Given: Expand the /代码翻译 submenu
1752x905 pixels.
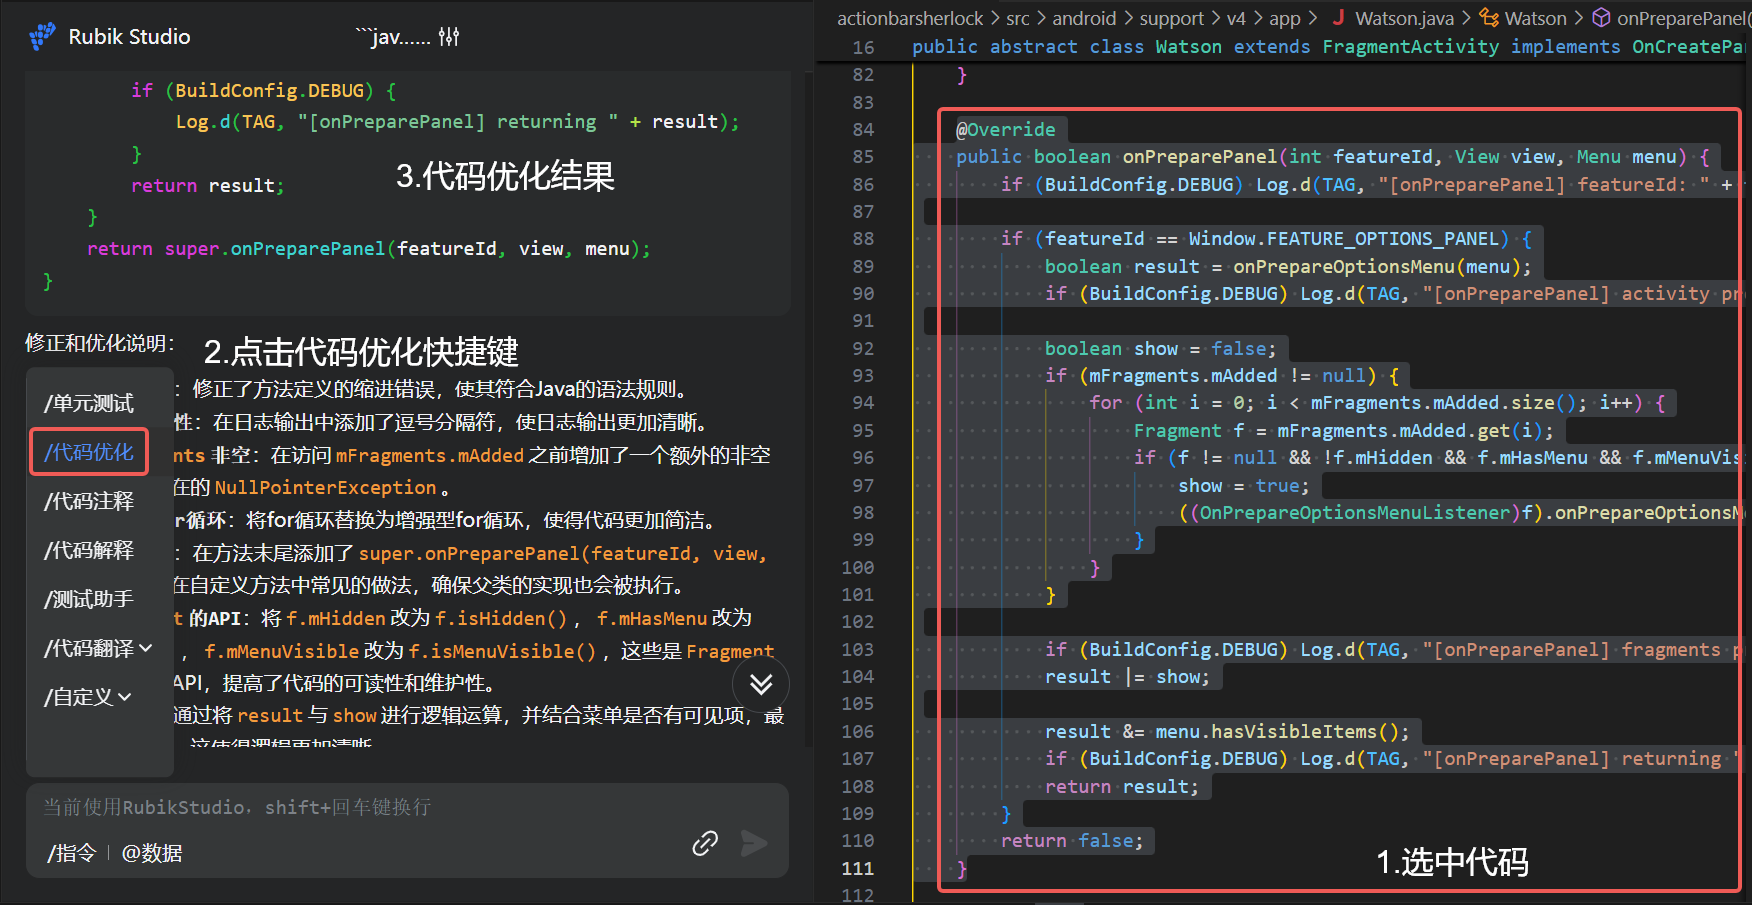Looking at the screenshot, I should (x=98, y=648).
